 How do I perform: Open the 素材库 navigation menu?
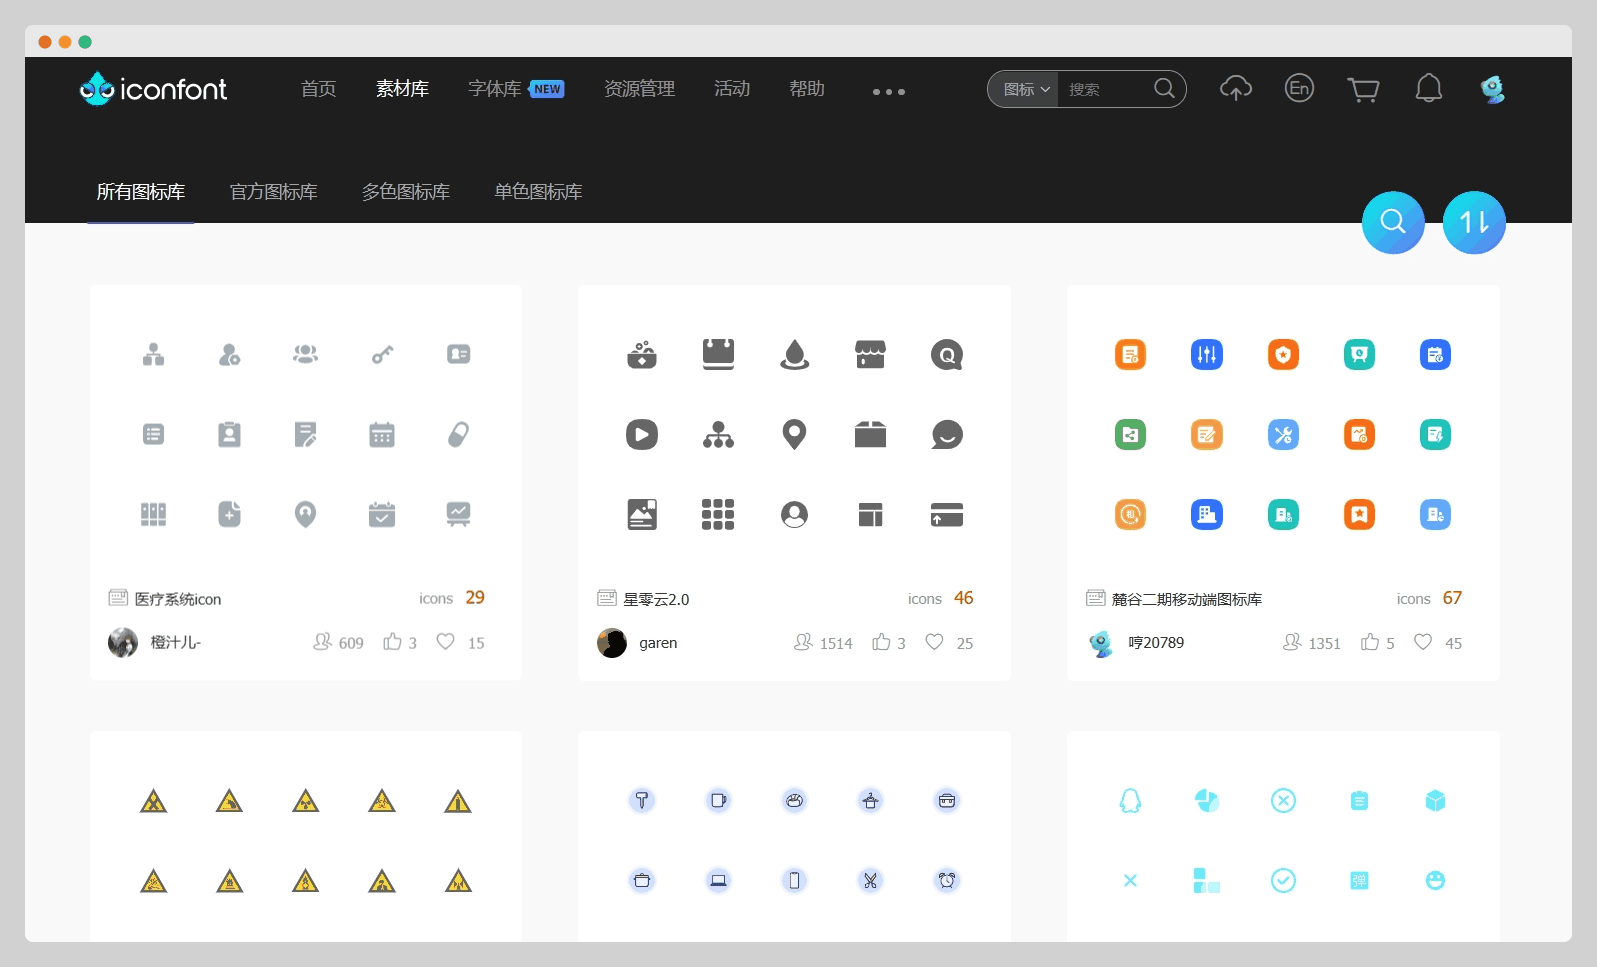coord(402,89)
